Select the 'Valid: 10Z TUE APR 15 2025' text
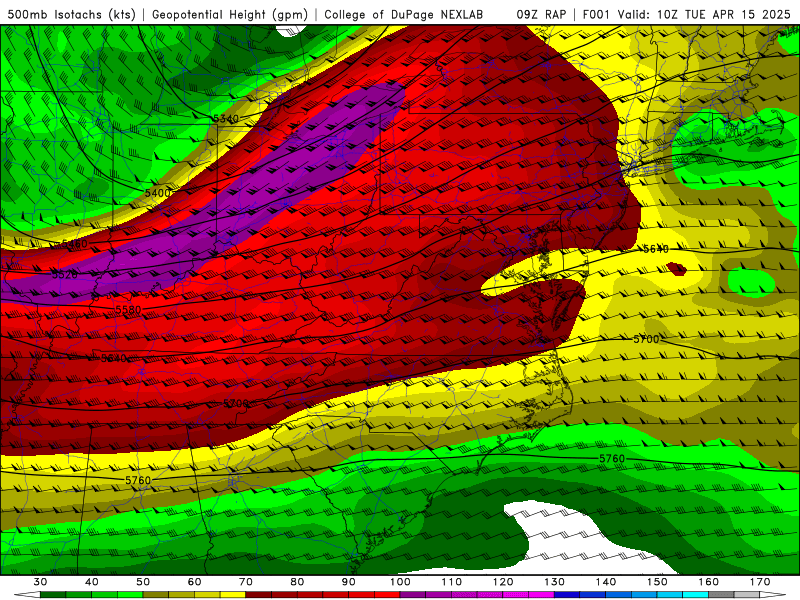The height and width of the screenshot is (600, 800). coord(704,15)
